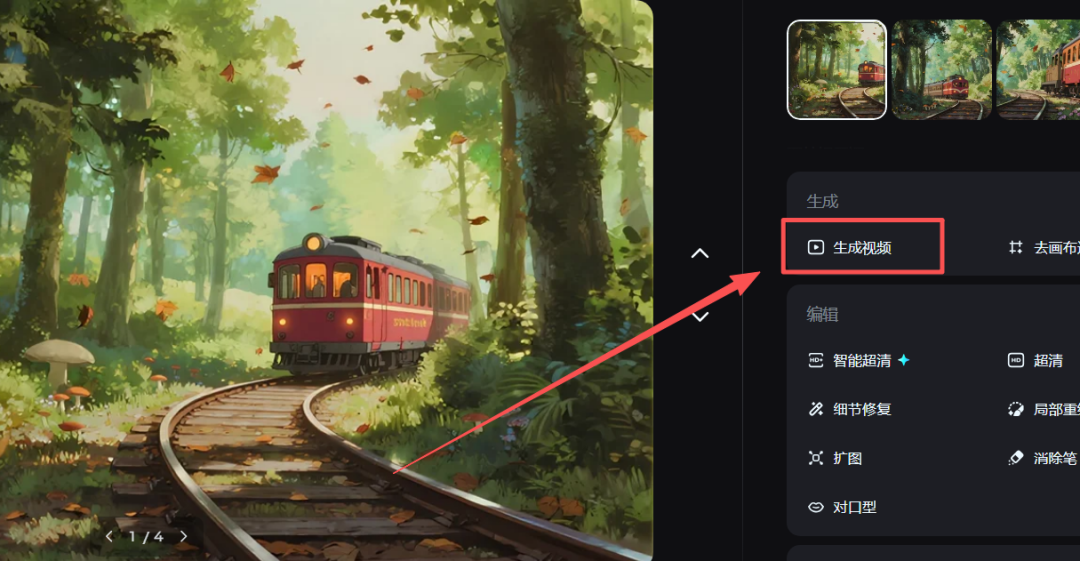Select the first train thumbnail
Screen dimensions: 1080x561
[837, 70]
